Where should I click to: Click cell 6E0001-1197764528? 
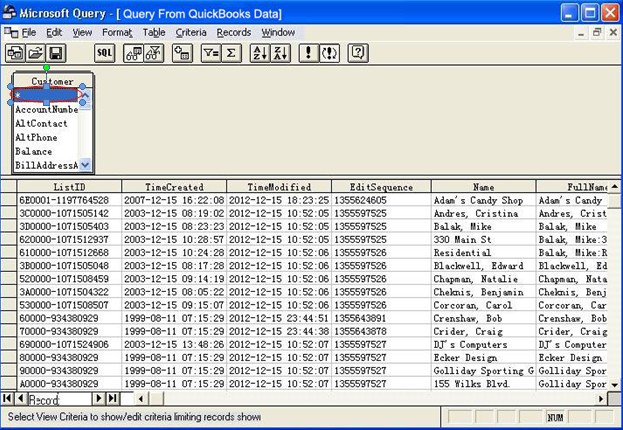[x=69, y=200]
